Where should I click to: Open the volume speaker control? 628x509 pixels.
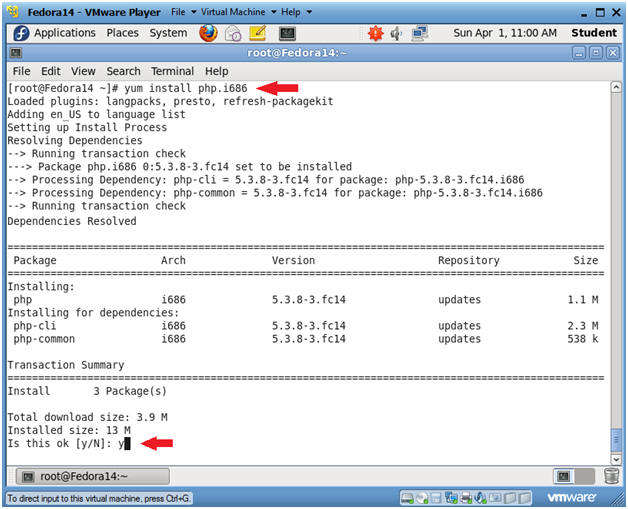click(x=396, y=34)
